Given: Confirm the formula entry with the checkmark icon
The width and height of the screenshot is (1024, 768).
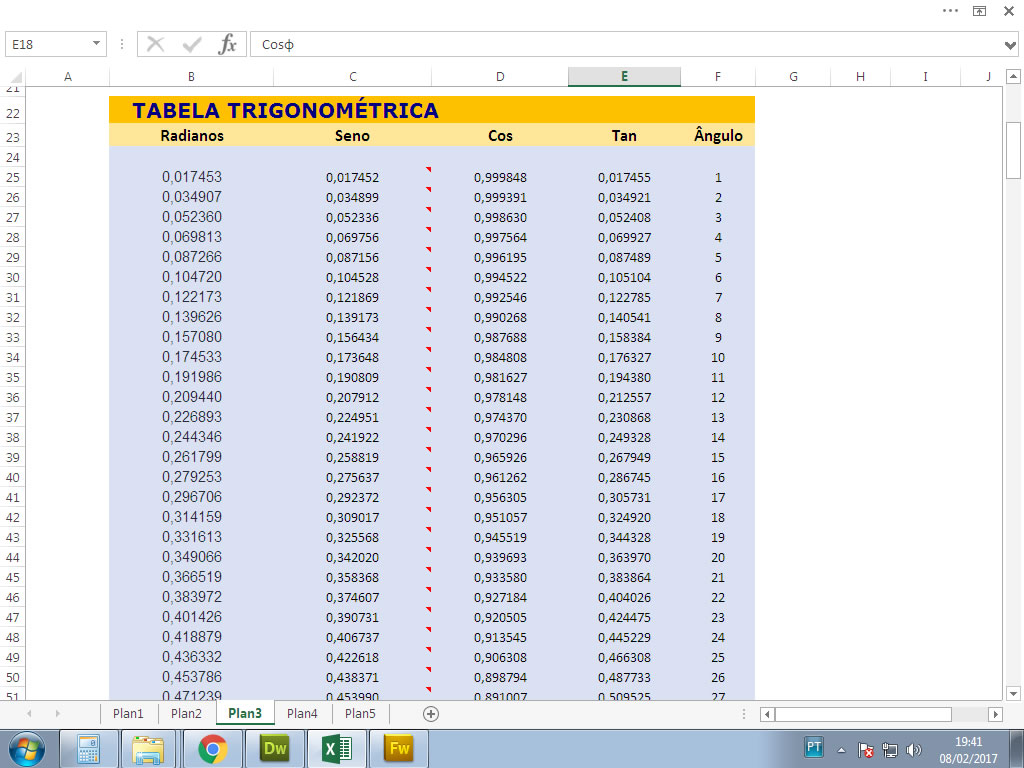Looking at the screenshot, I should click(x=192, y=44).
